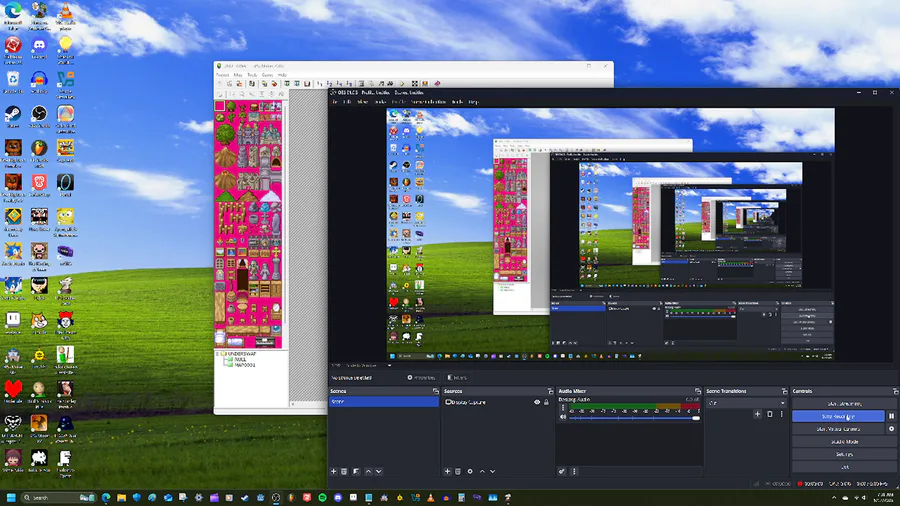The image size is (900, 506).
Task: Click the Windows taskbar search box
Action: coord(58,497)
